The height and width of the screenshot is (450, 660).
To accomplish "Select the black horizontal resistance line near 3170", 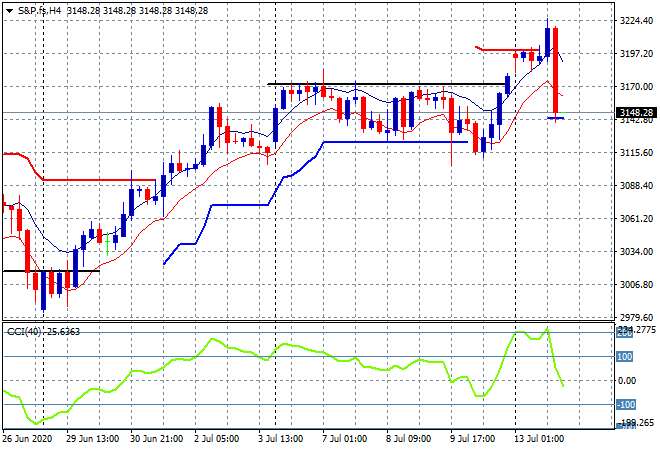I will click(389, 84).
